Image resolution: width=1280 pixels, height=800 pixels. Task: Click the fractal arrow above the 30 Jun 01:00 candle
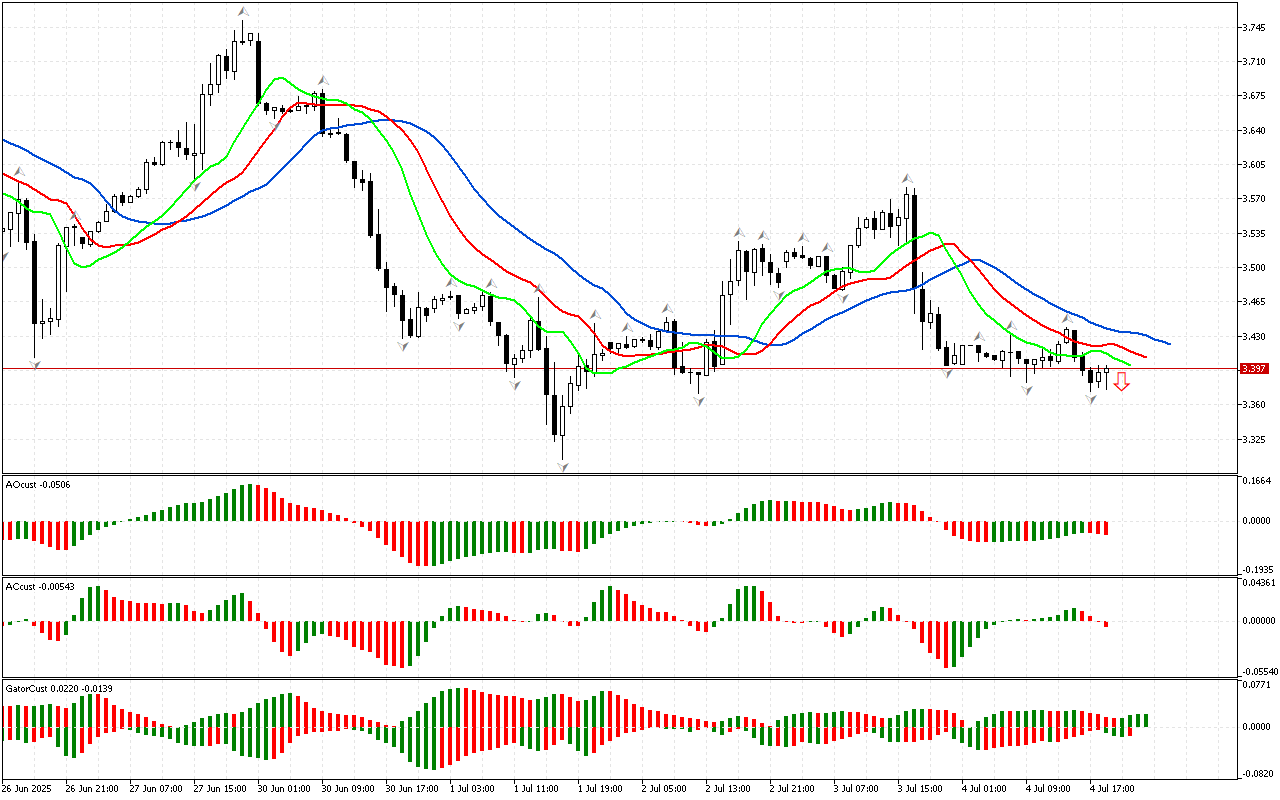click(322, 80)
